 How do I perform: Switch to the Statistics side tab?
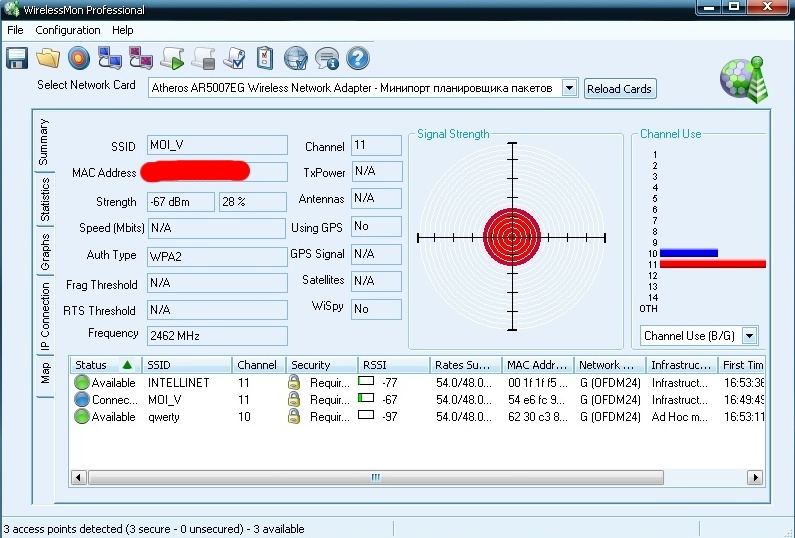(45, 200)
